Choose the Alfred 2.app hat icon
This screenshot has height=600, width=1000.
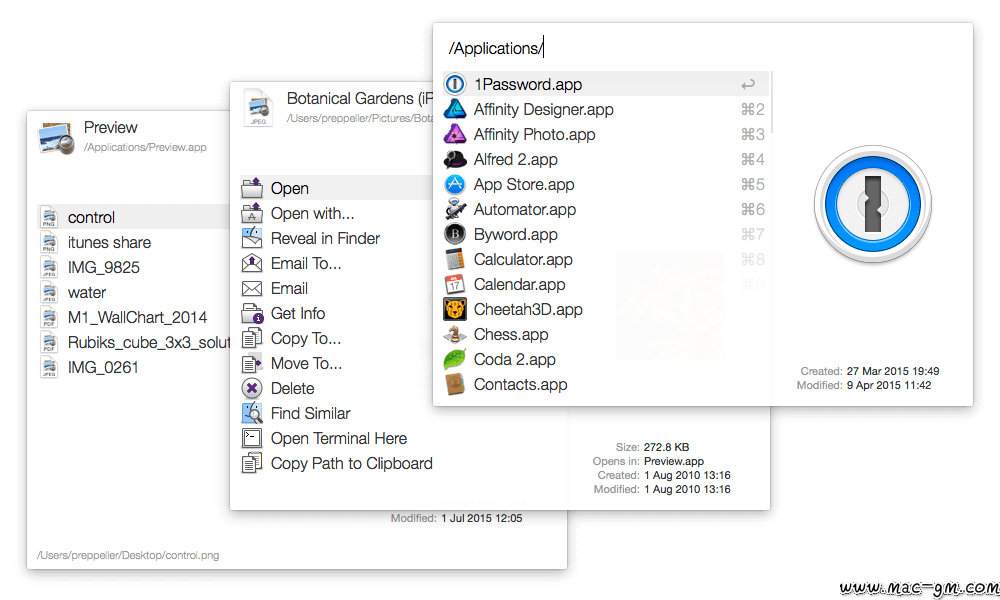(x=455, y=159)
